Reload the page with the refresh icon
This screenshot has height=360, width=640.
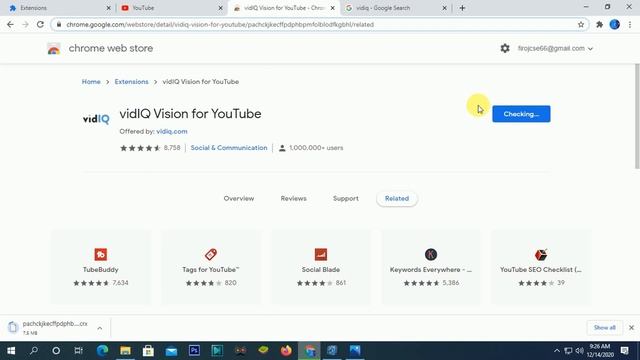coord(40,24)
